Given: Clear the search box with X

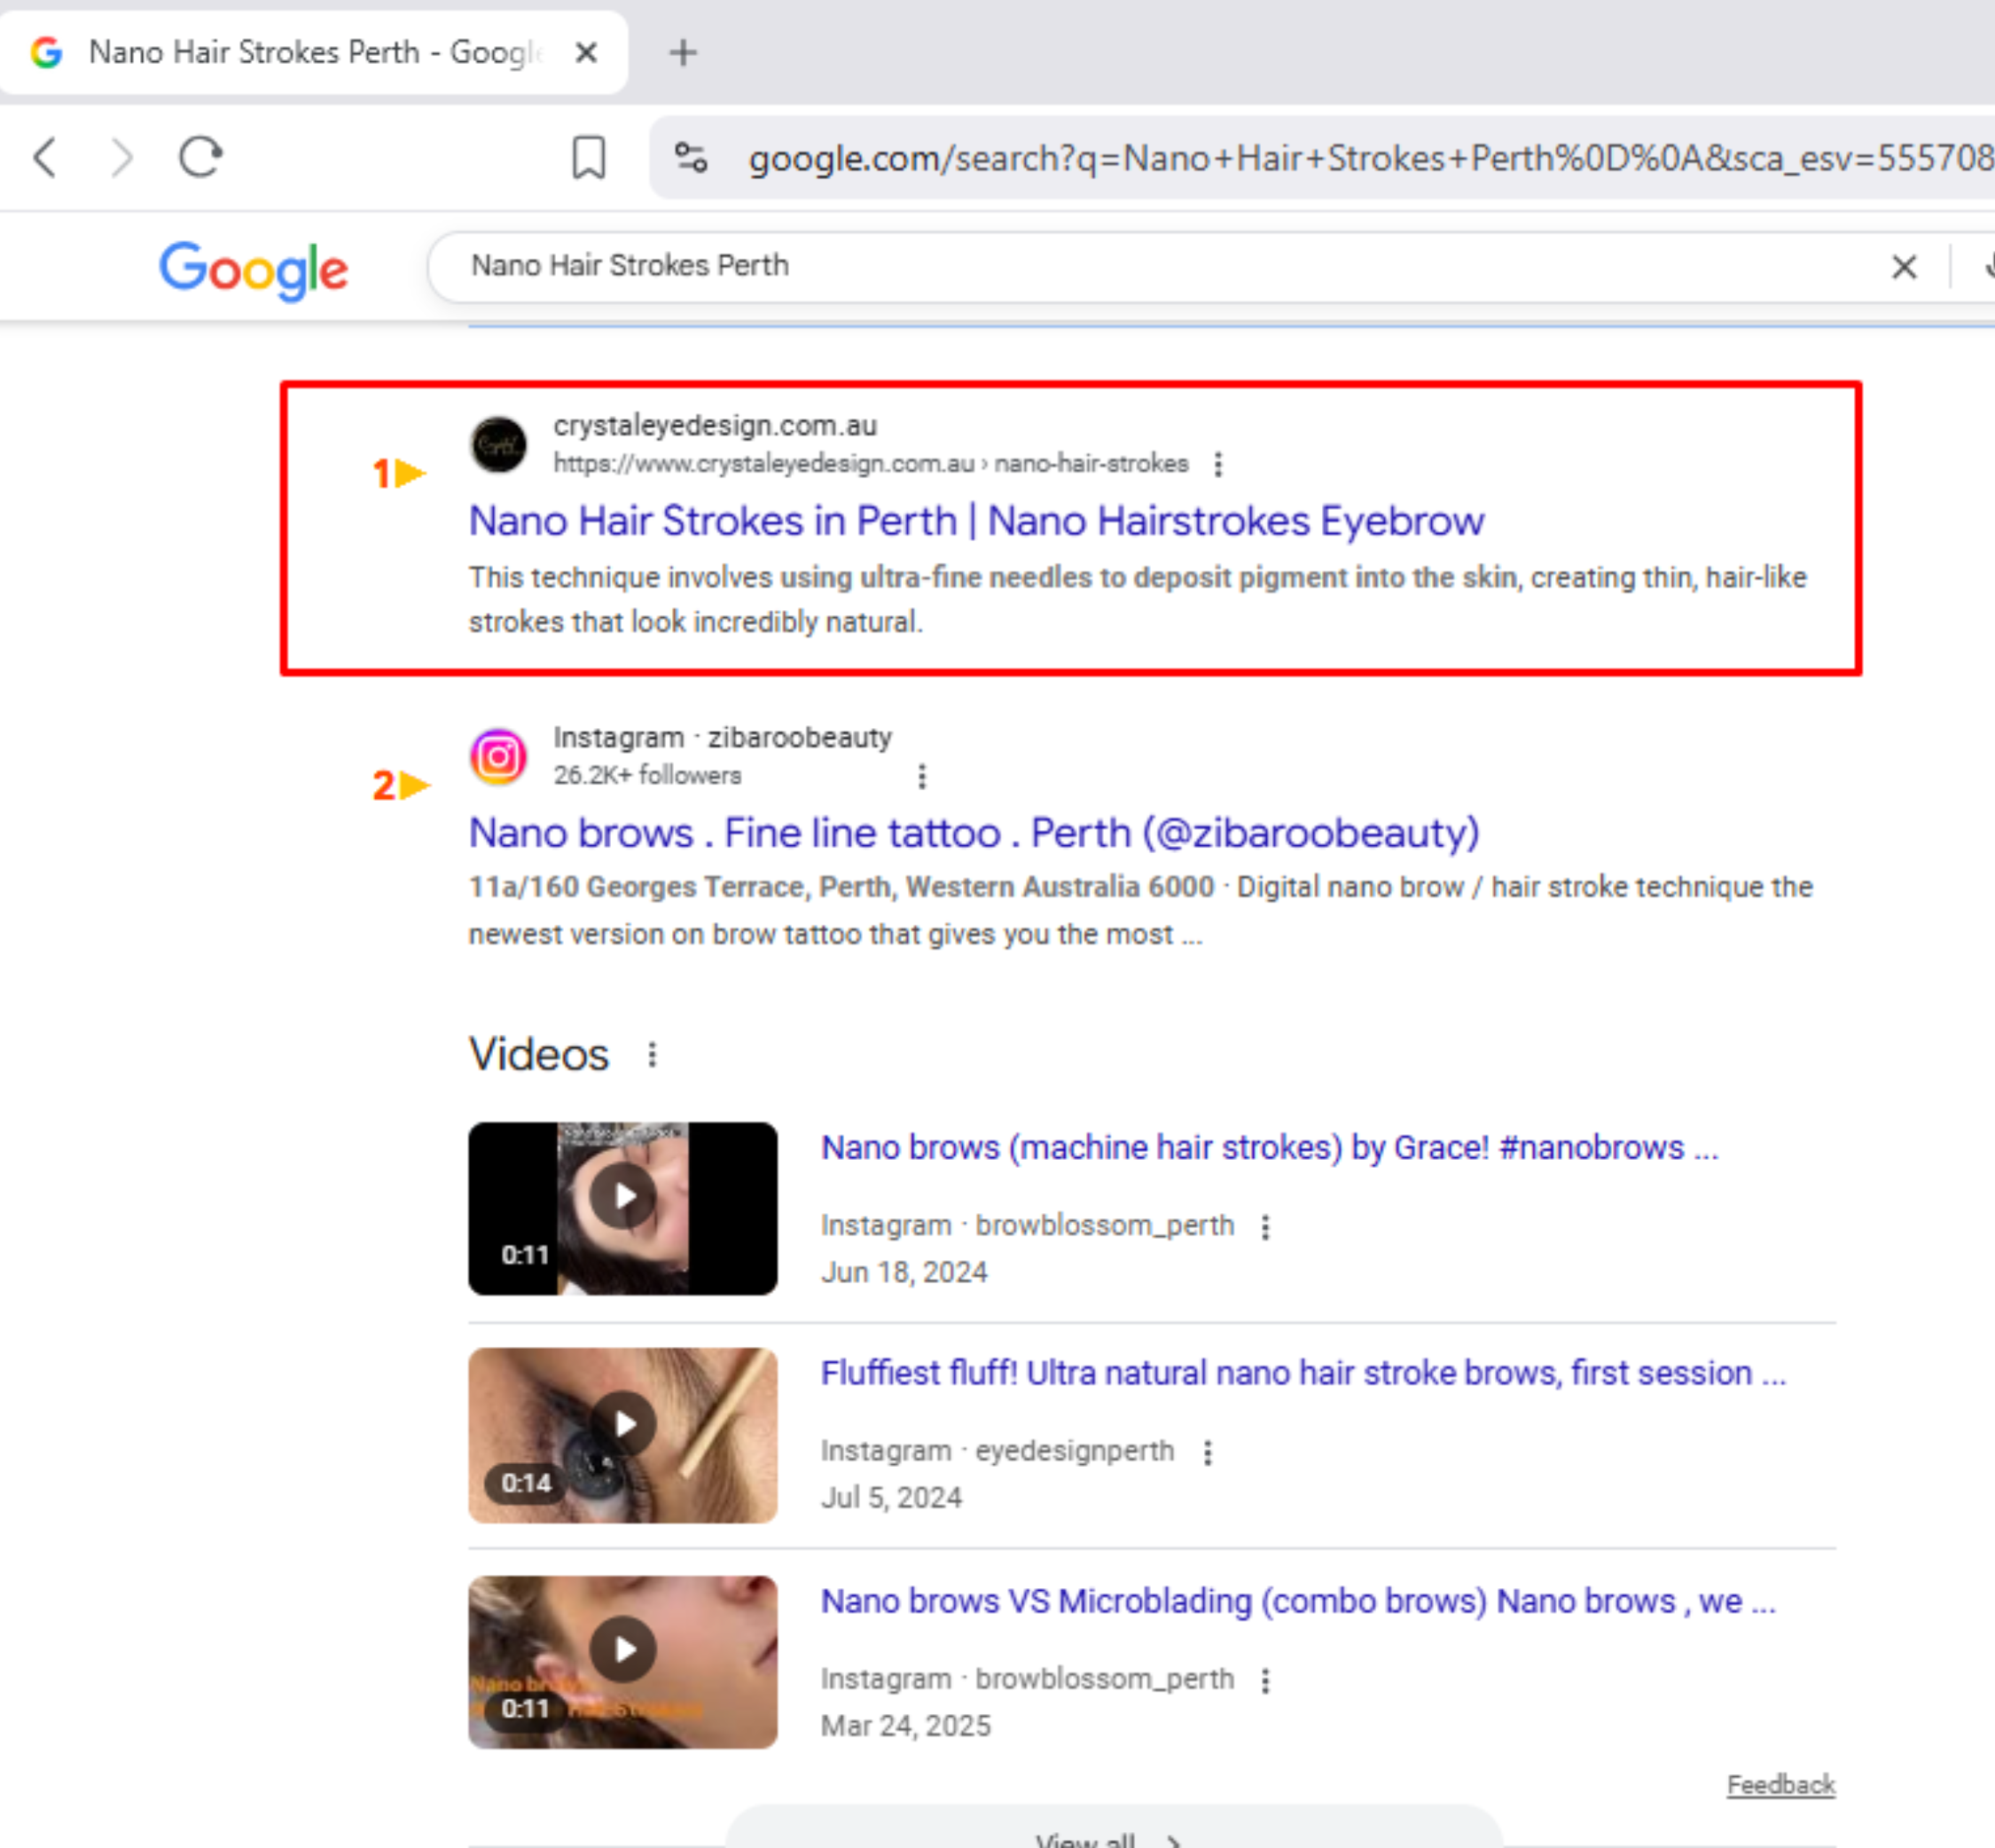Looking at the screenshot, I should [1904, 267].
